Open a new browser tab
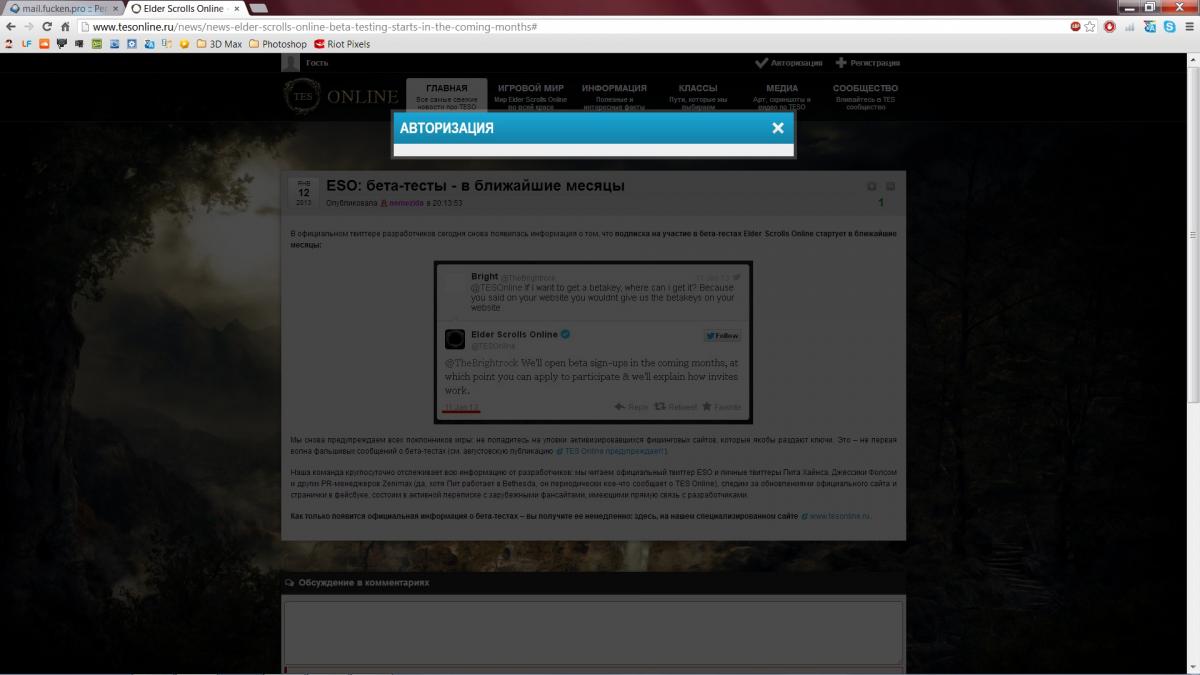The width and height of the screenshot is (1200, 675). (258, 8)
